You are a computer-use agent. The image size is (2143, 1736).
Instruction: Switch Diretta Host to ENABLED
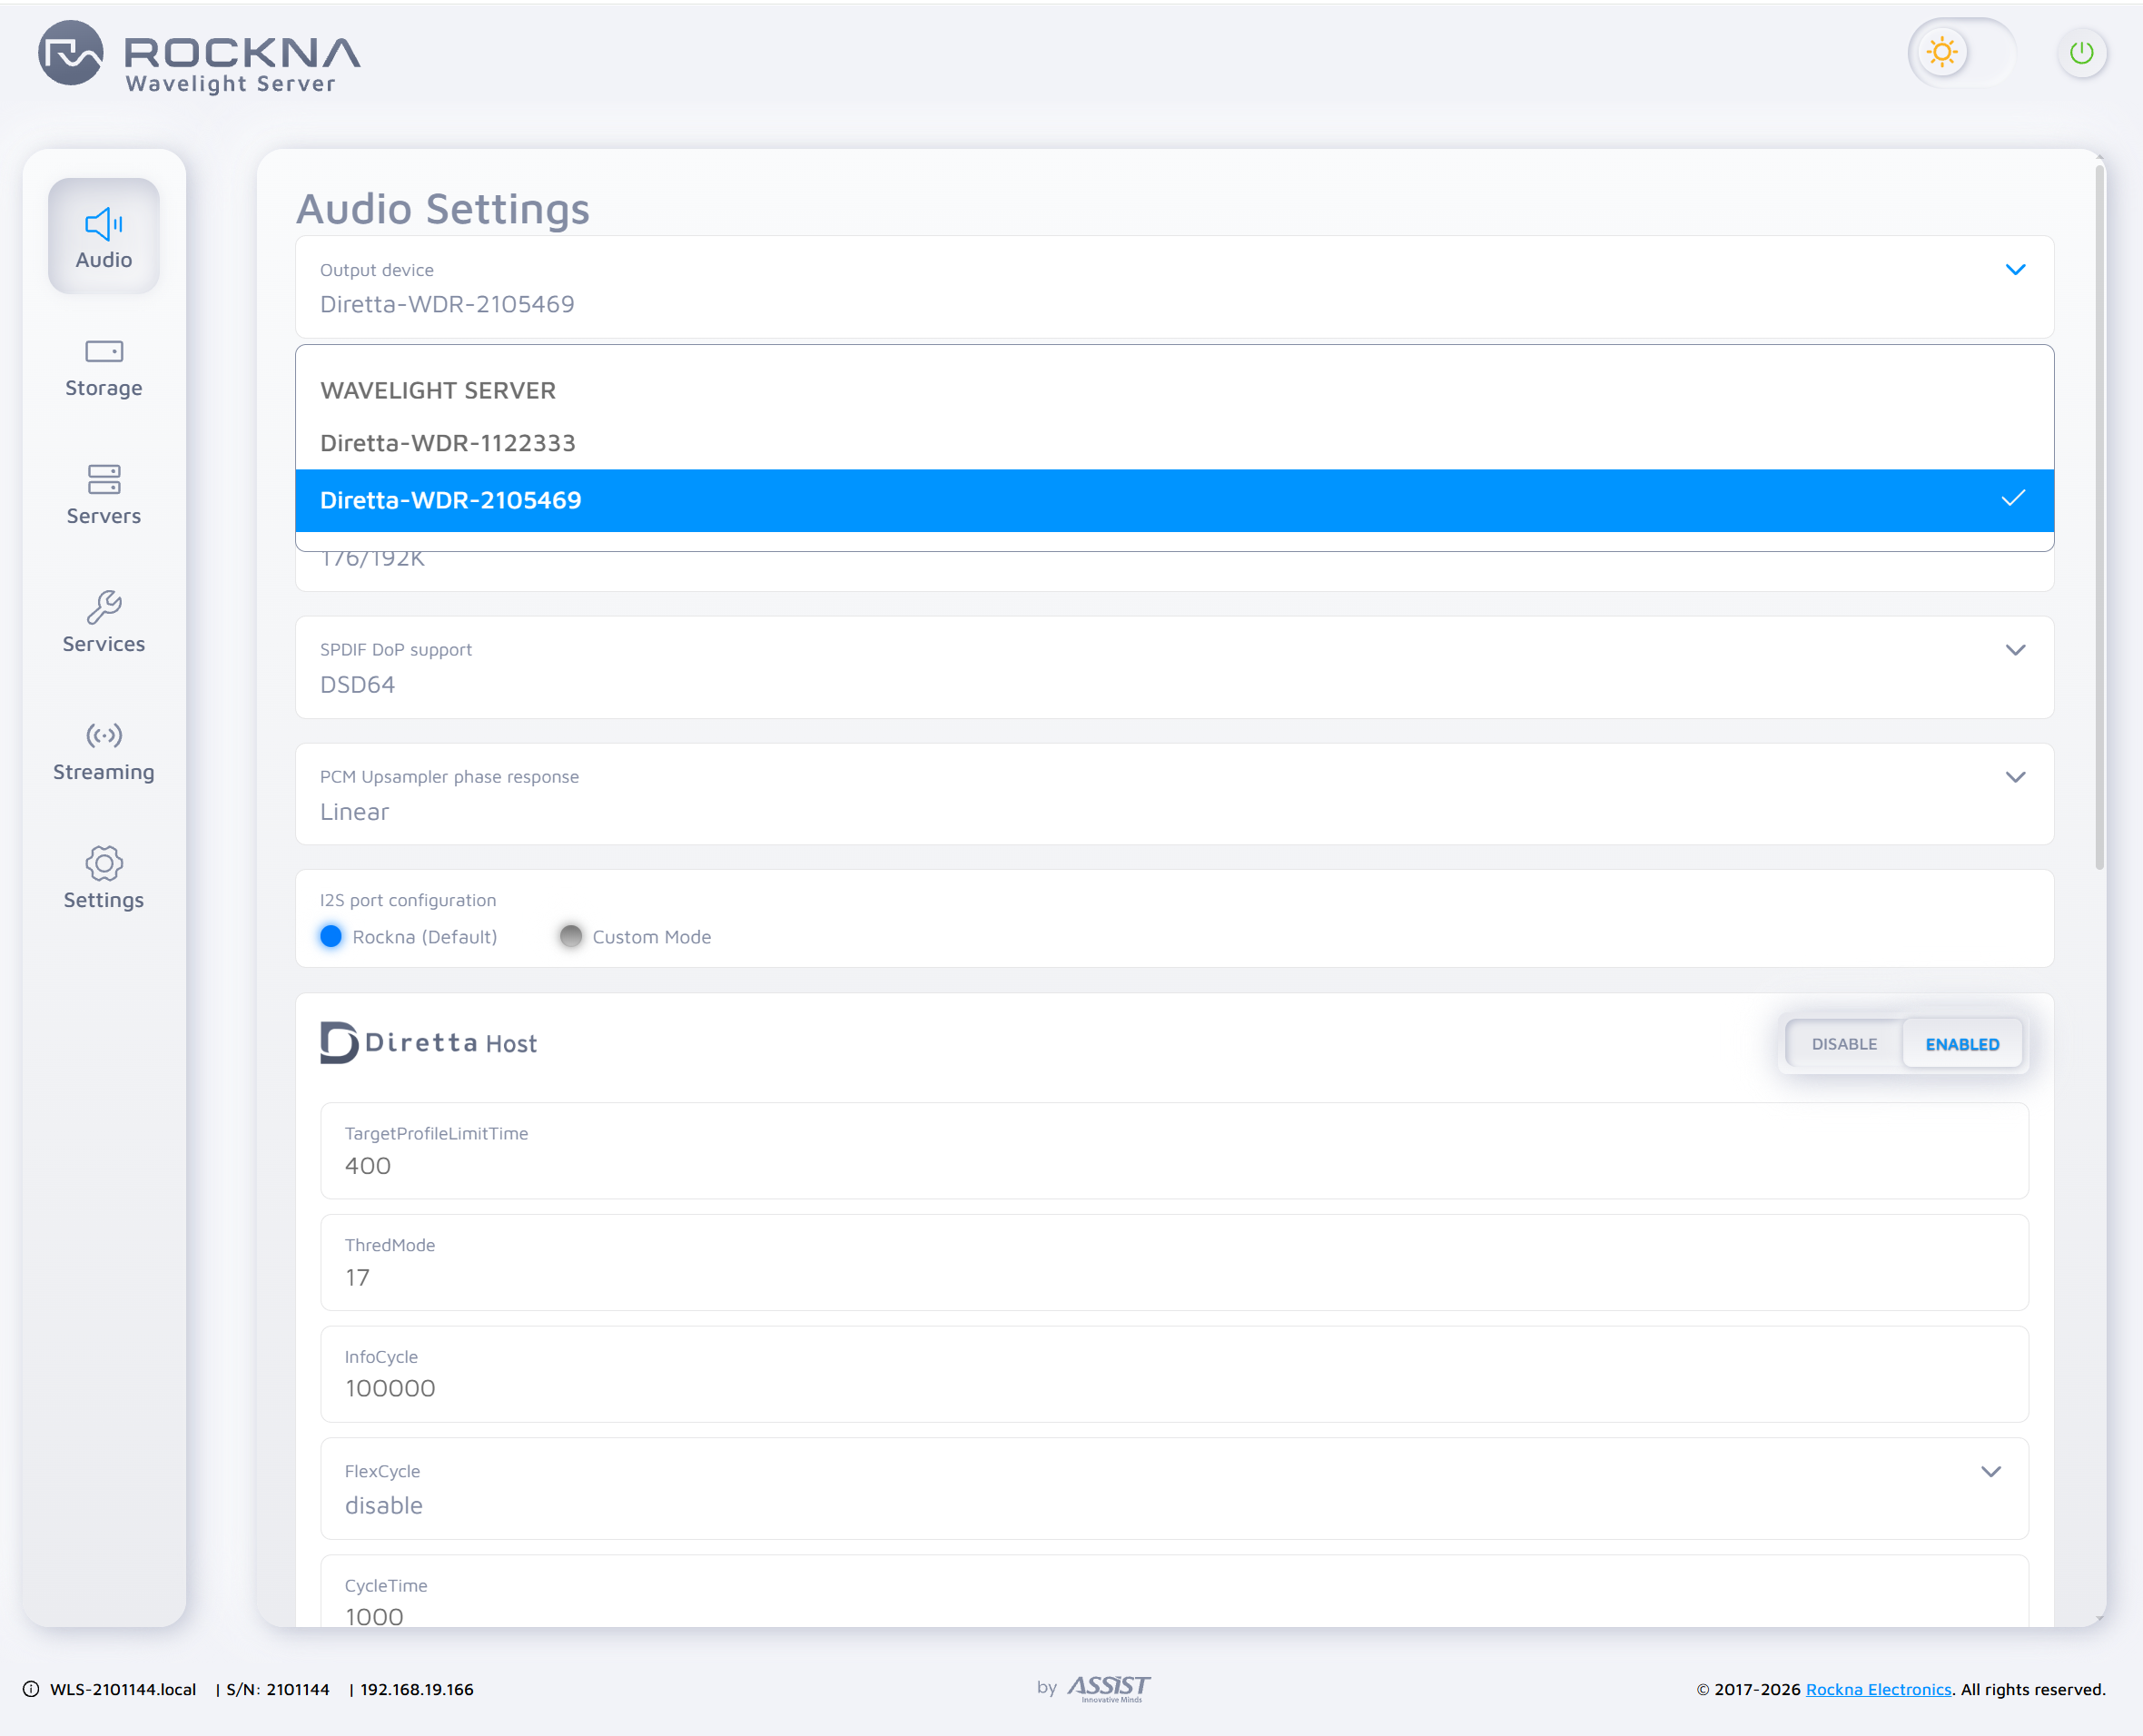tap(1962, 1044)
